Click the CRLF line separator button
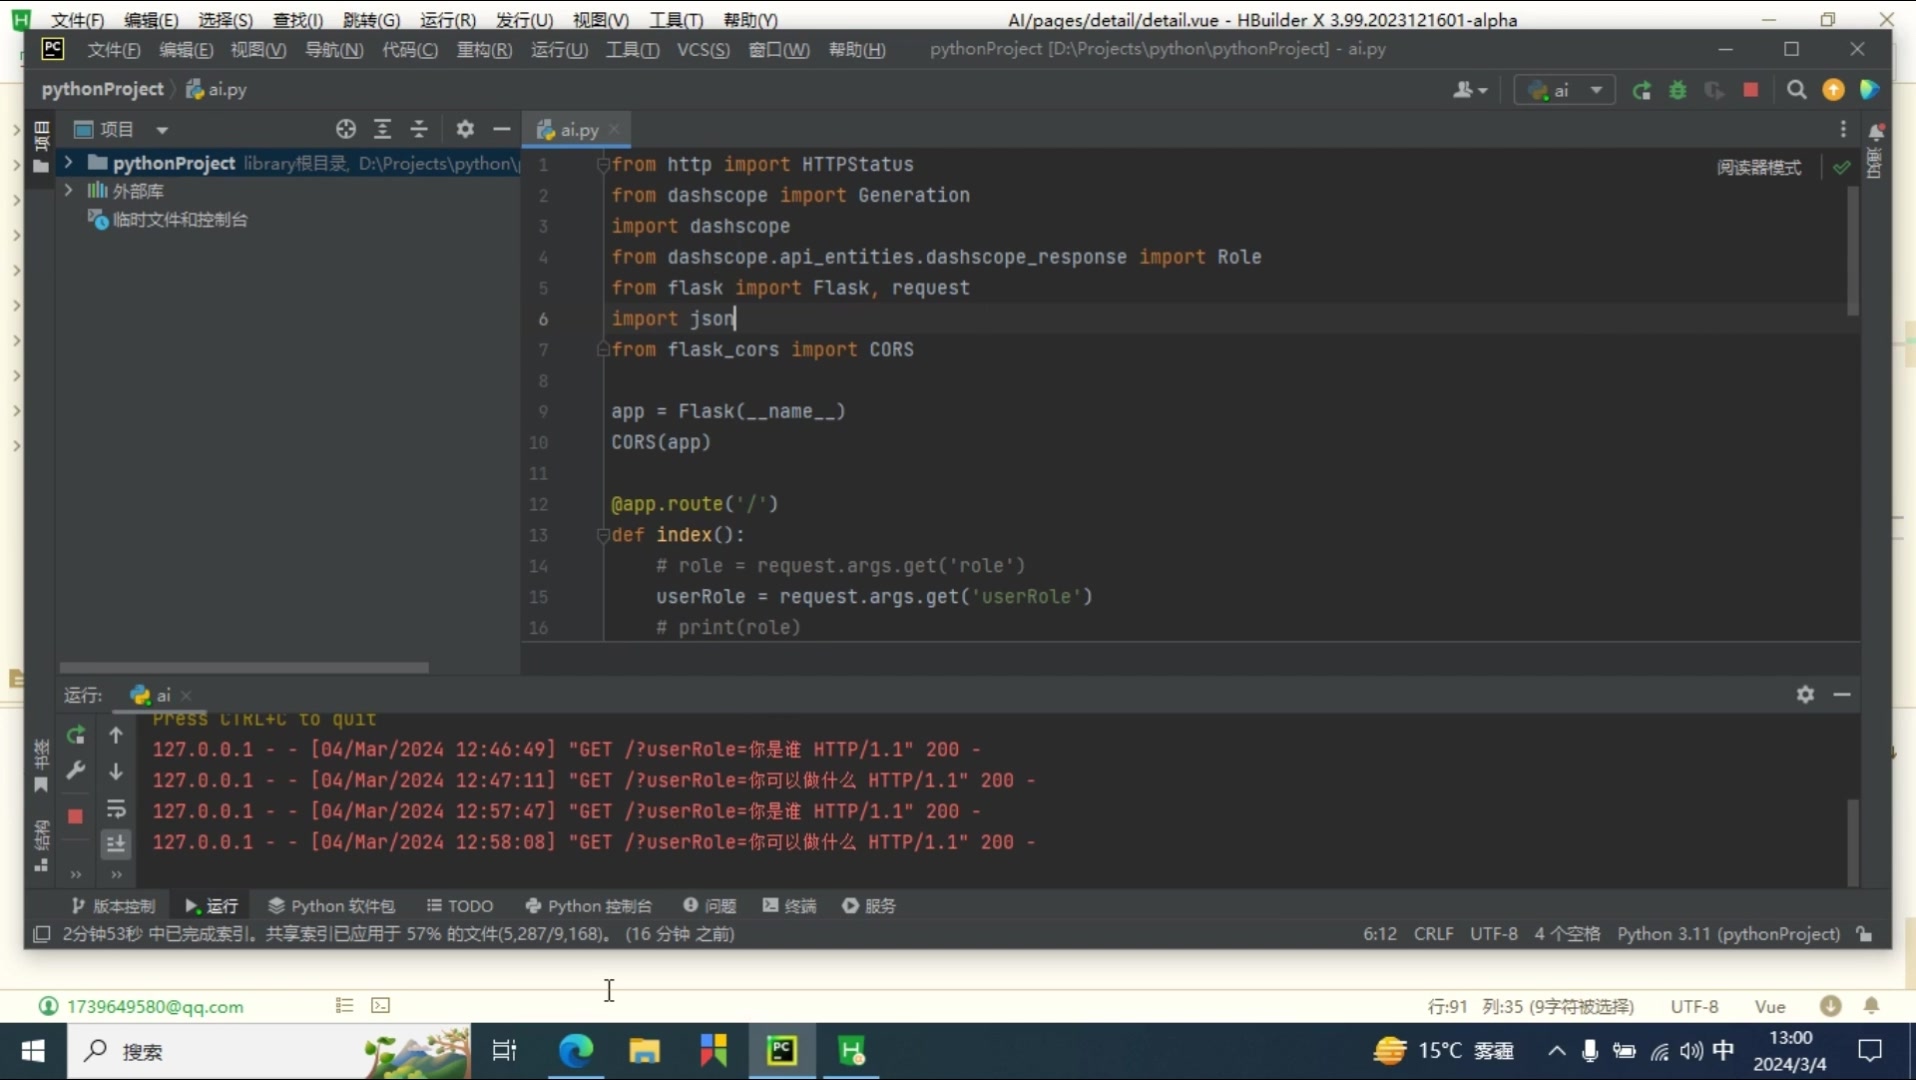This screenshot has width=1916, height=1080. coord(1433,934)
